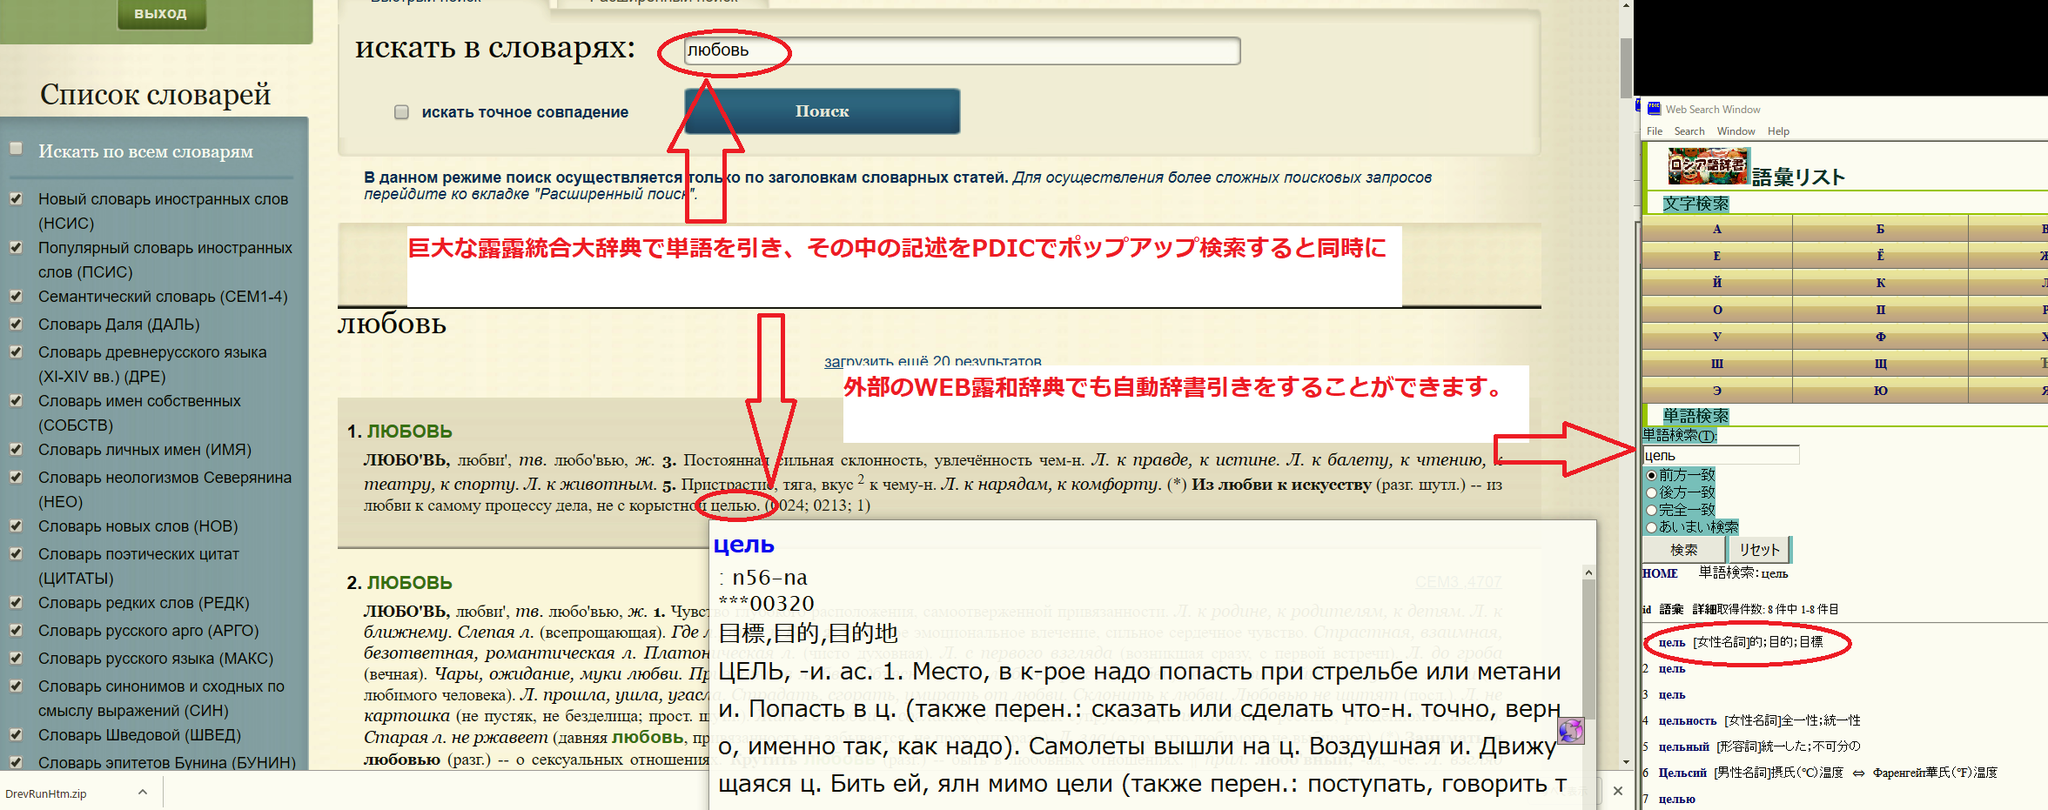Click letter Е in the 文字検索 grid
The height and width of the screenshot is (810, 2048).
pyautogui.click(x=1717, y=256)
